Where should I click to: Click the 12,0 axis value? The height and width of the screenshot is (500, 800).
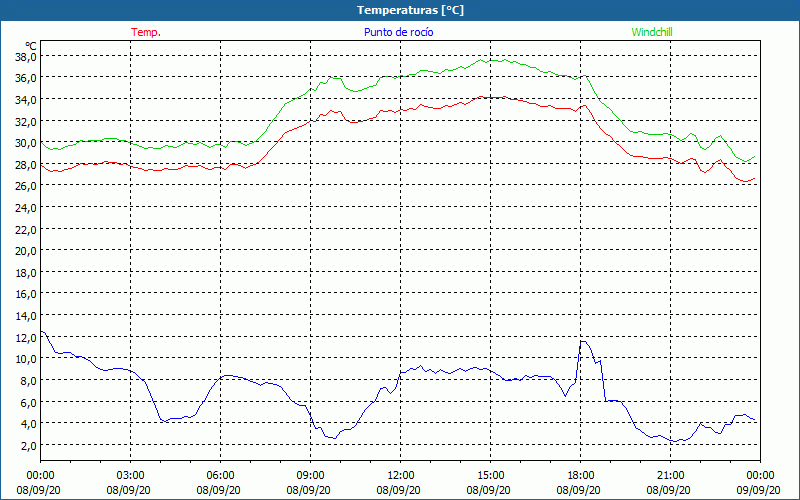(x=26, y=338)
